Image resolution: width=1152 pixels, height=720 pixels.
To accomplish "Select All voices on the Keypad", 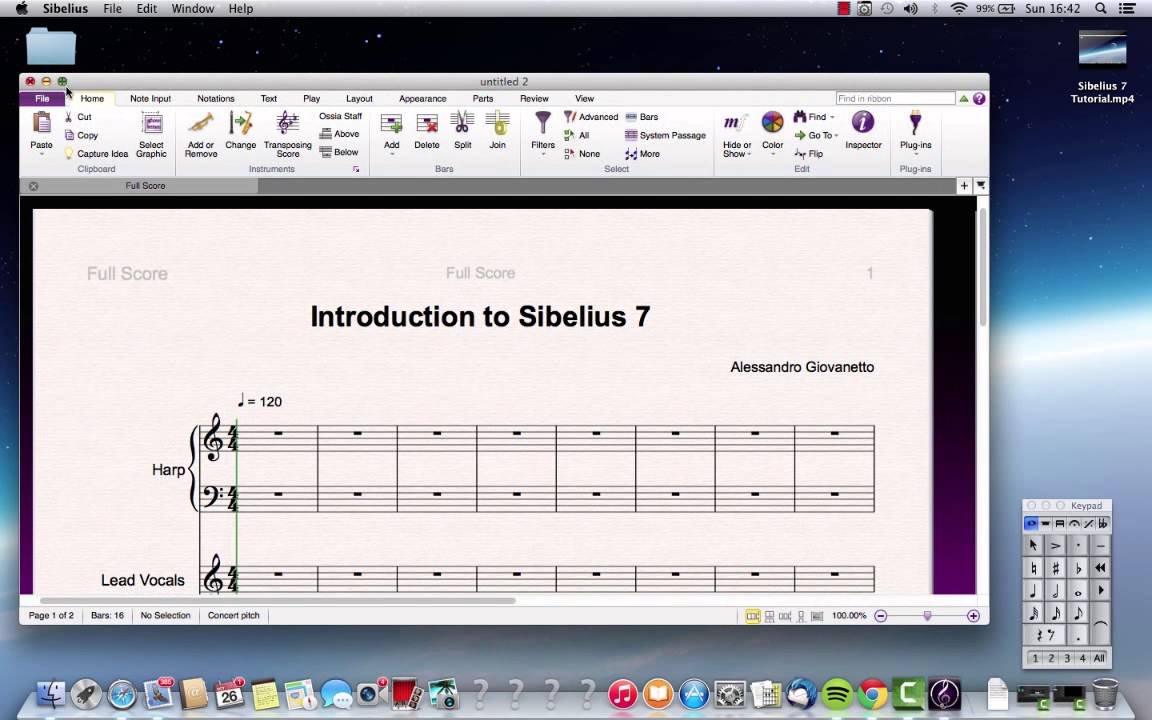I will [1099, 658].
